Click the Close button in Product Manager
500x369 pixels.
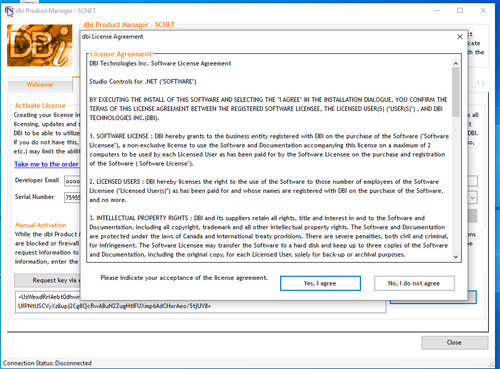coord(454,343)
